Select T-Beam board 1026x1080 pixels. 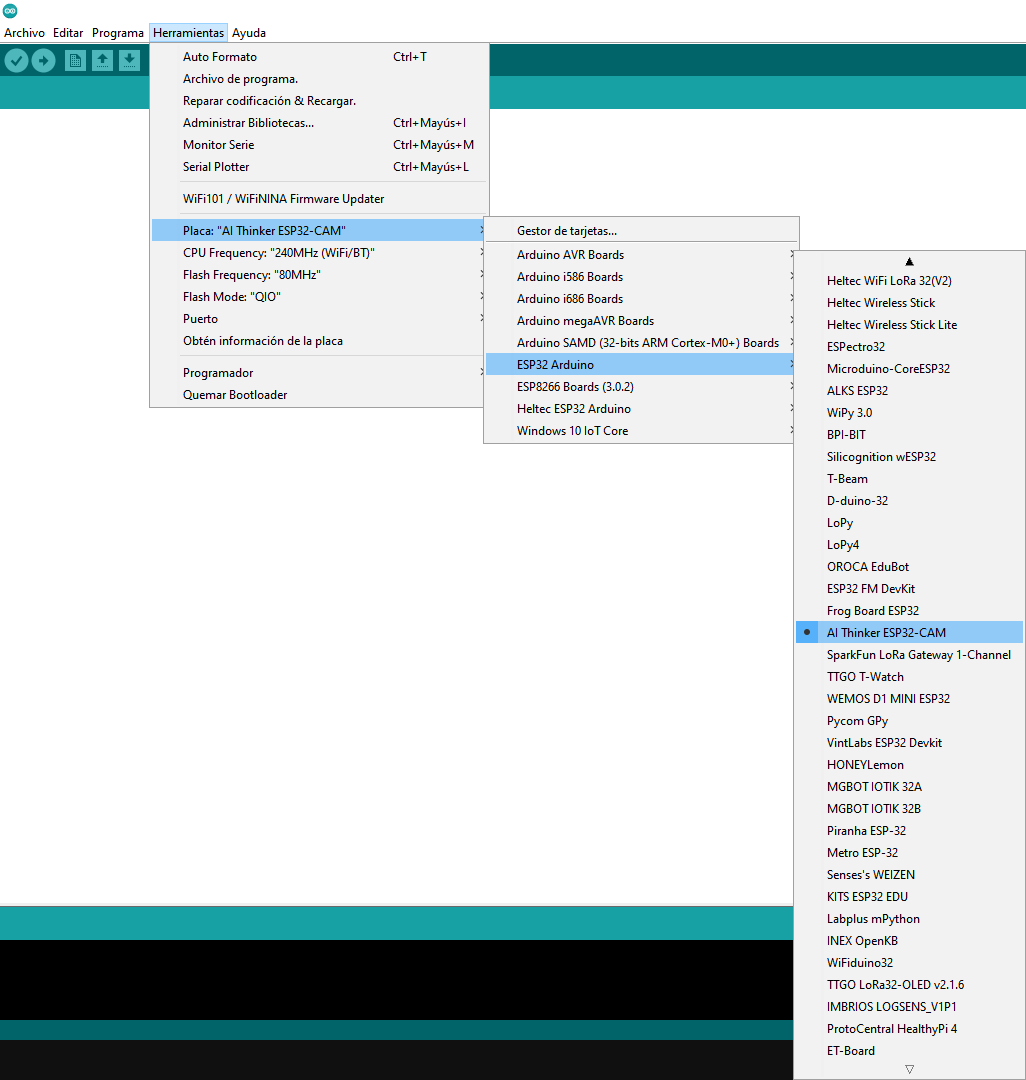(x=909, y=479)
